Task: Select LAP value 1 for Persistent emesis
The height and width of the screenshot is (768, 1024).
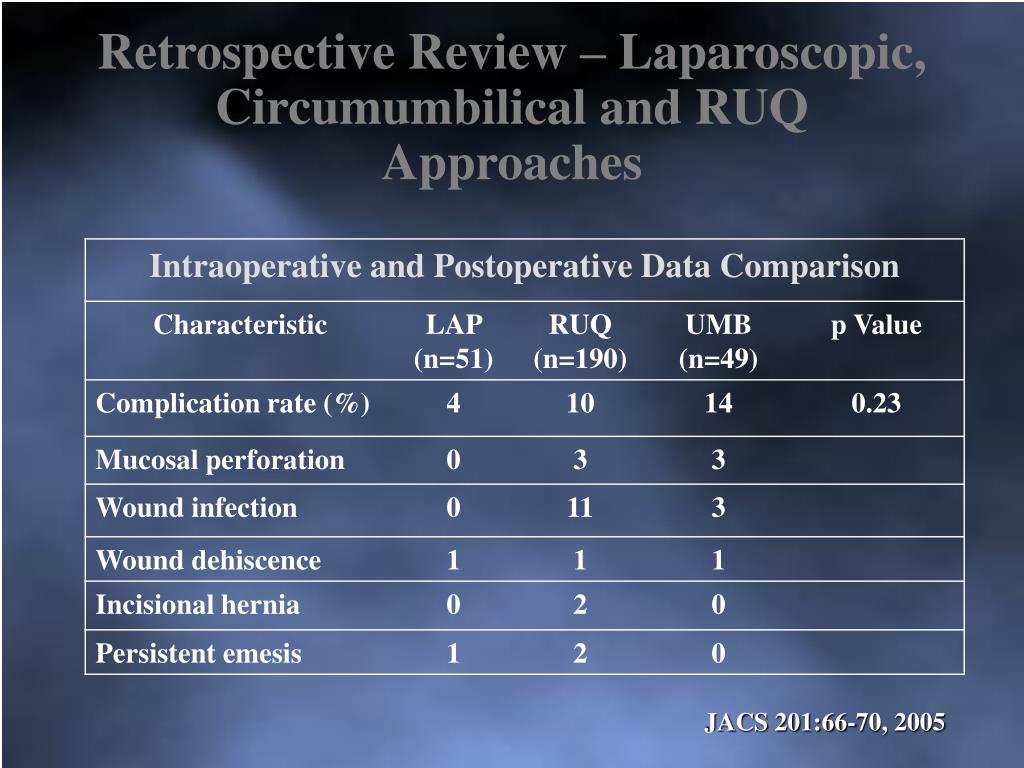Action: (x=453, y=654)
